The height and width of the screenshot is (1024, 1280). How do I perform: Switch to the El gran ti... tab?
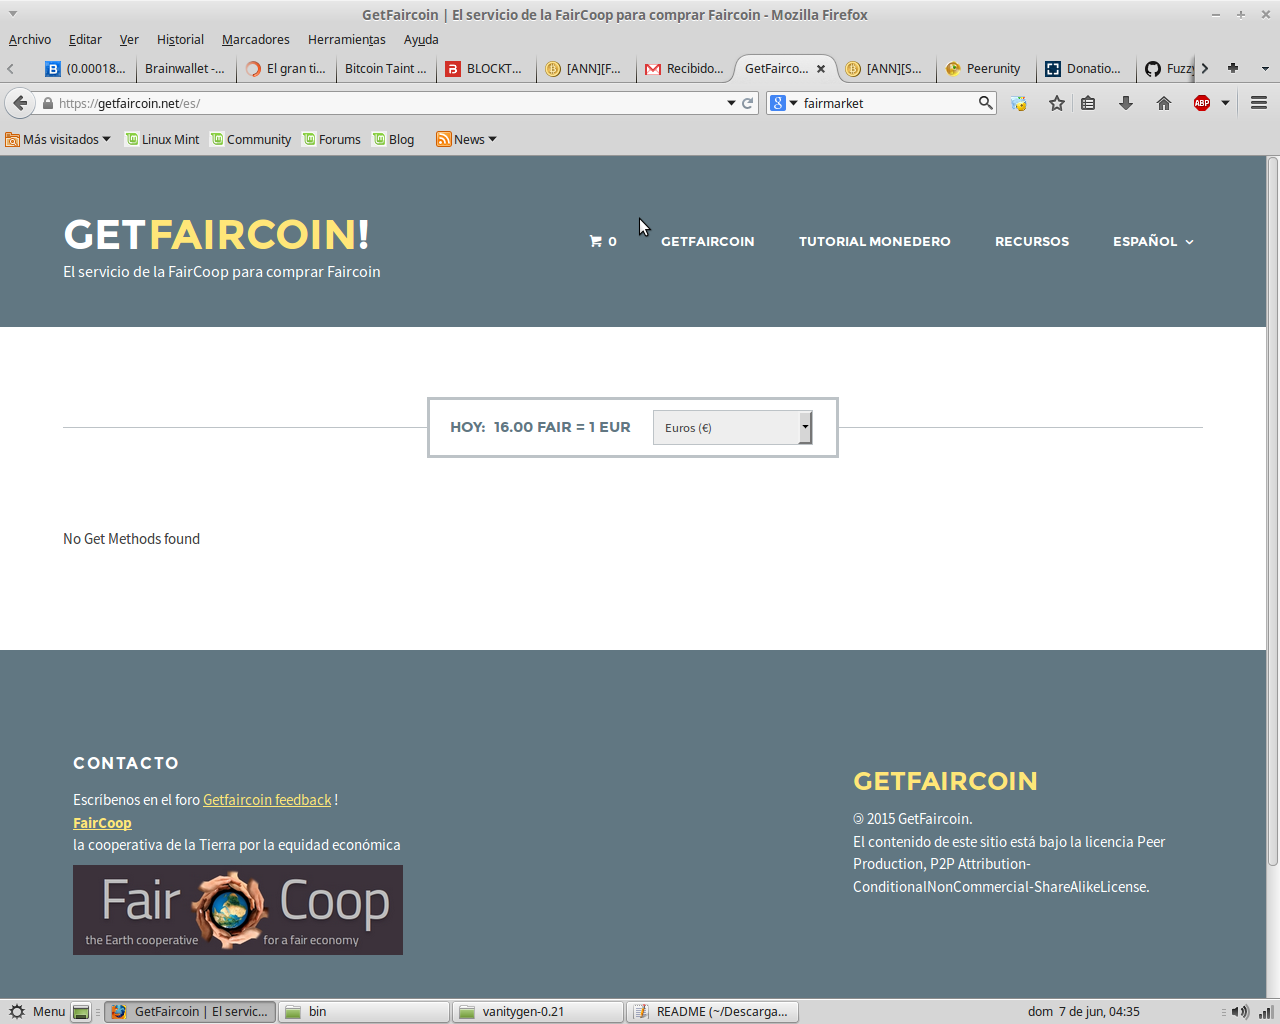[x=286, y=68]
